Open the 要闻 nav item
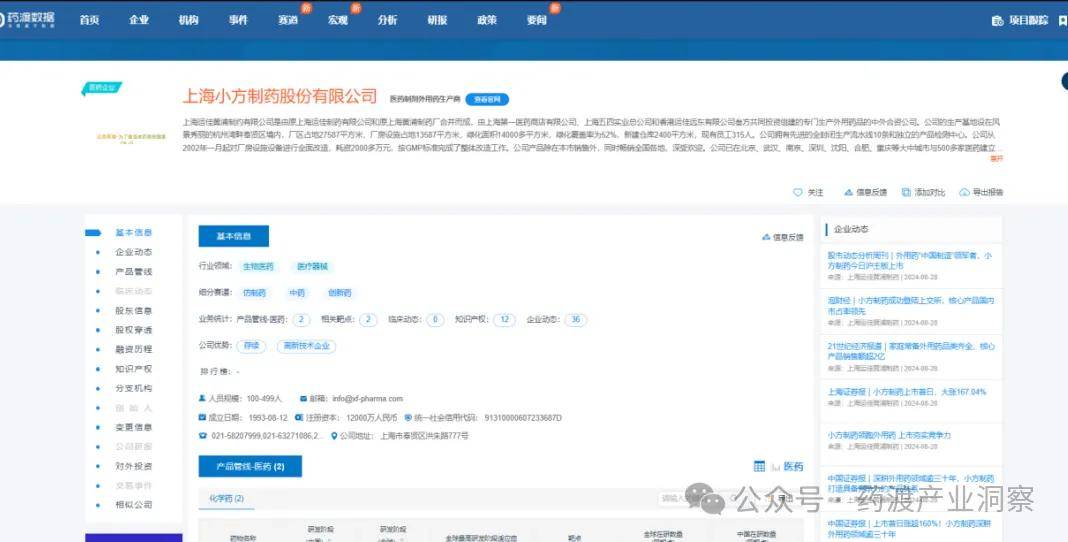Image resolution: width=1068 pixels, height=542 pixels. (x=537, y=20)
